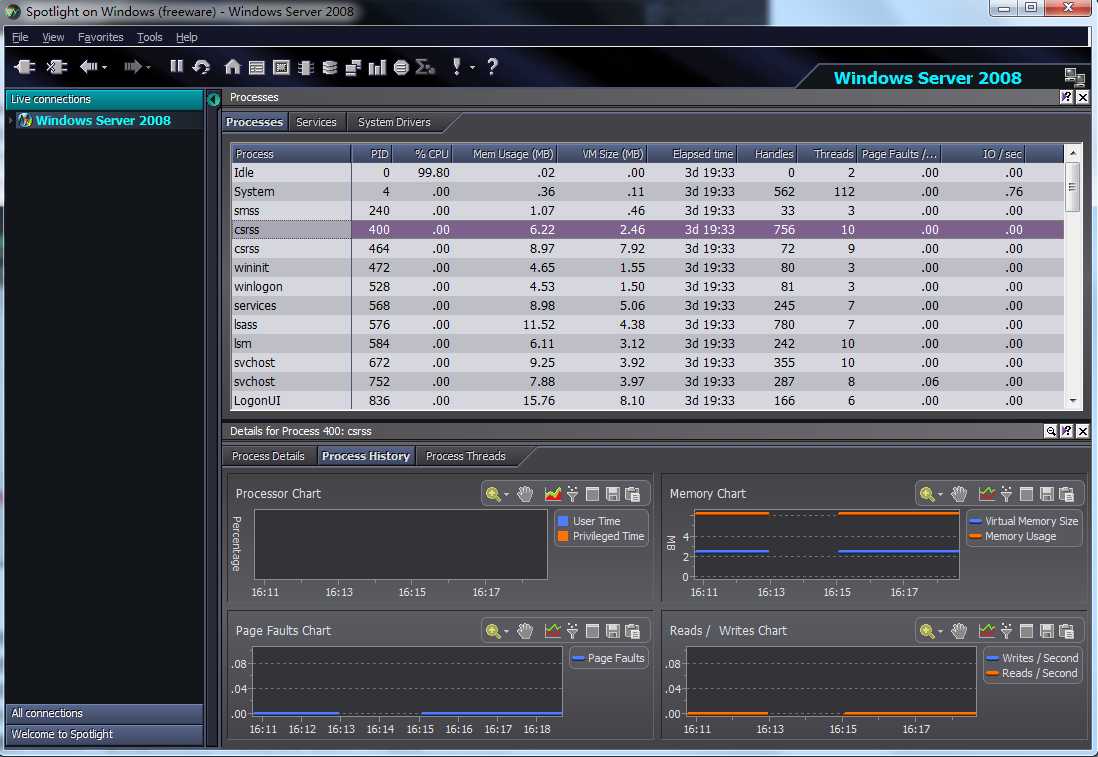This screenshot has height=757, width=1098.
Task: Open the alarm icon dropdown arrow
Action: [x=473, y=67]
